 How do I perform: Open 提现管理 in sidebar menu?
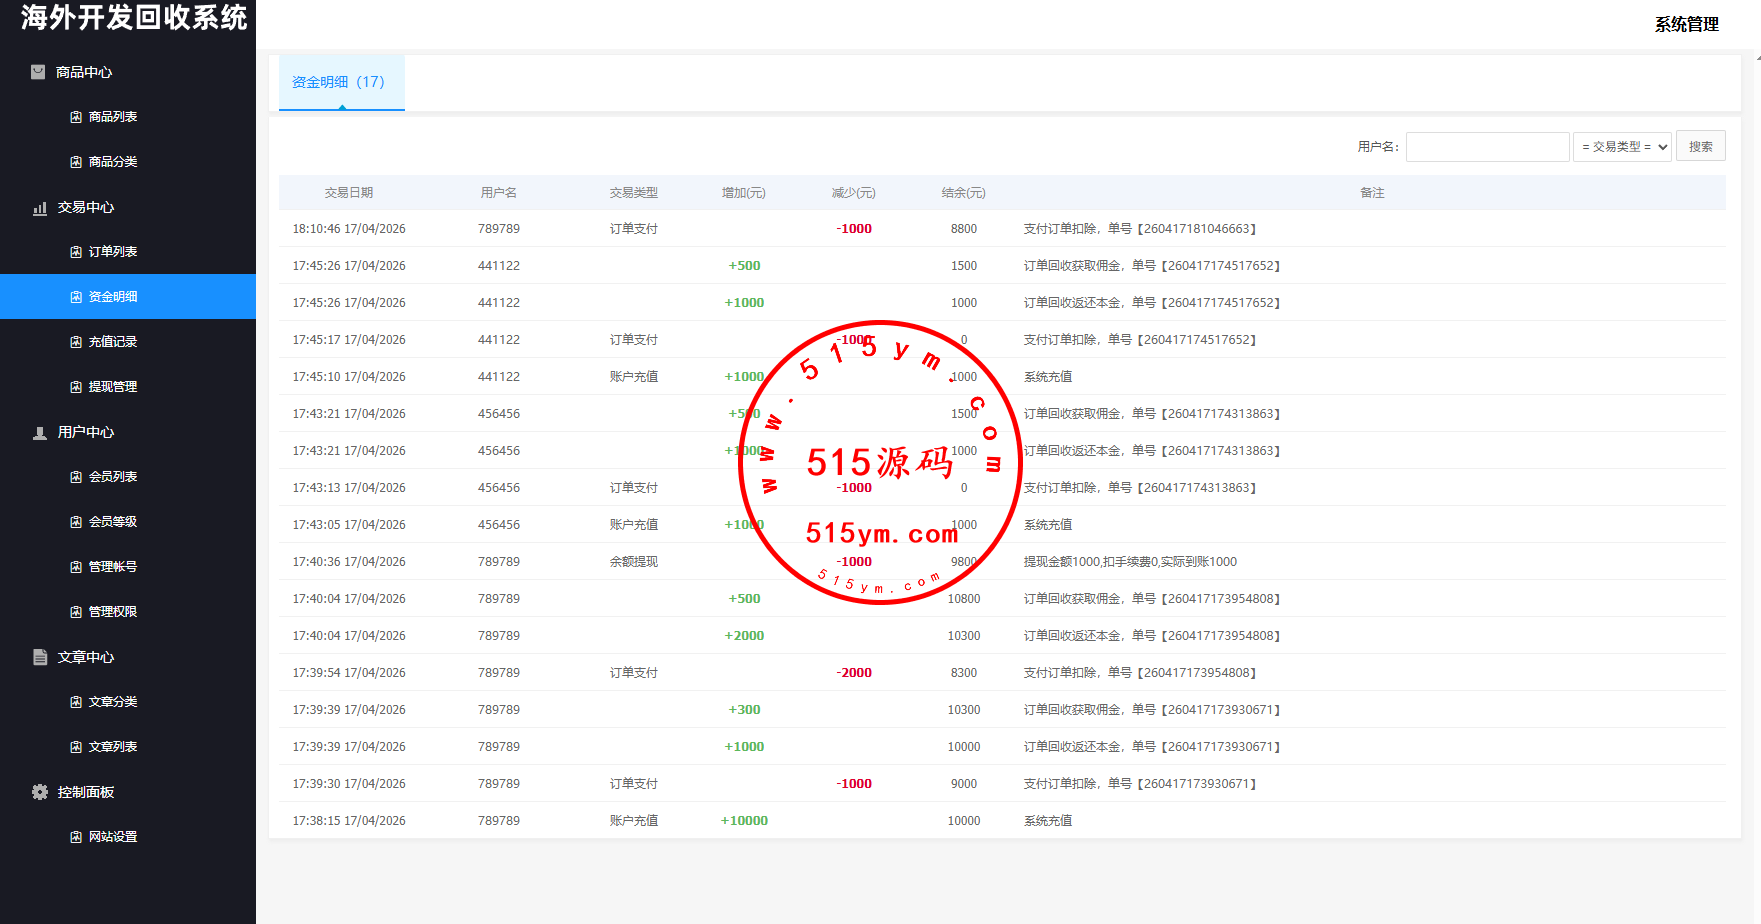113,387
